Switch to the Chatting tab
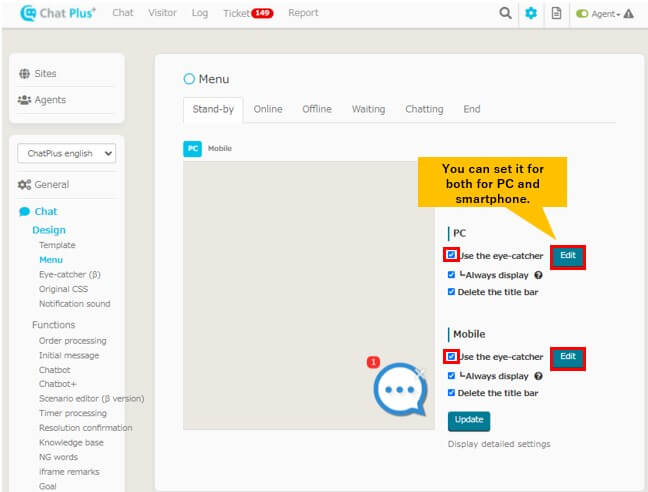Viewport: 648px width, 492px height. tap(424, 109)
